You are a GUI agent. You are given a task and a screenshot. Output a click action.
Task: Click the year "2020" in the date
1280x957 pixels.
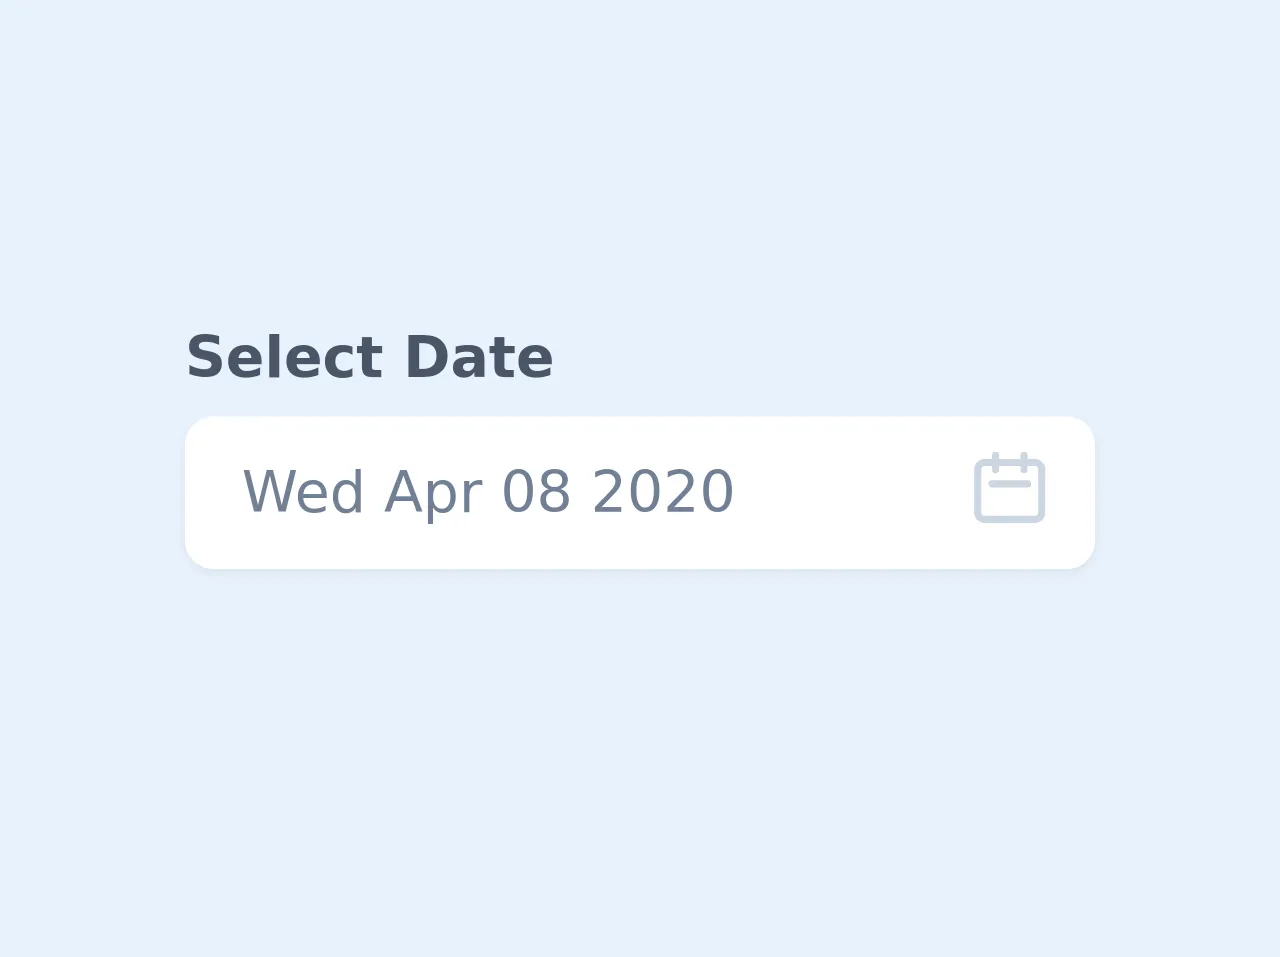[663, 492]
